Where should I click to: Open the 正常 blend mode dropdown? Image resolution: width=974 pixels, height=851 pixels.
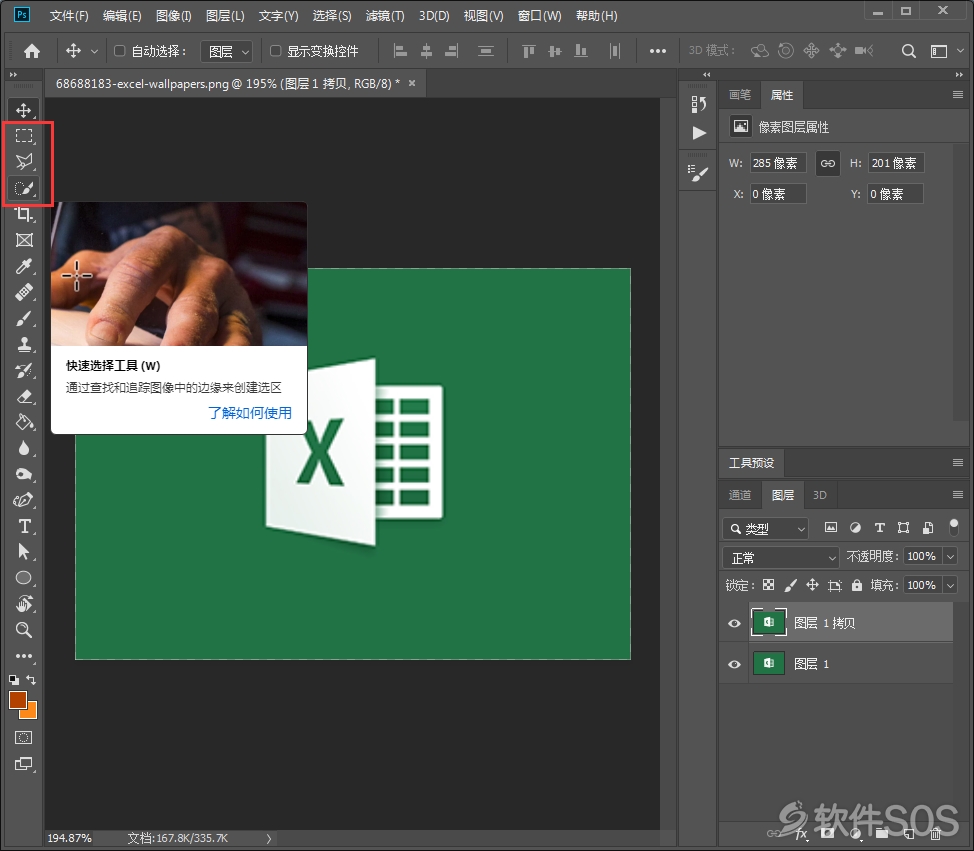click(x=781, y=557)
